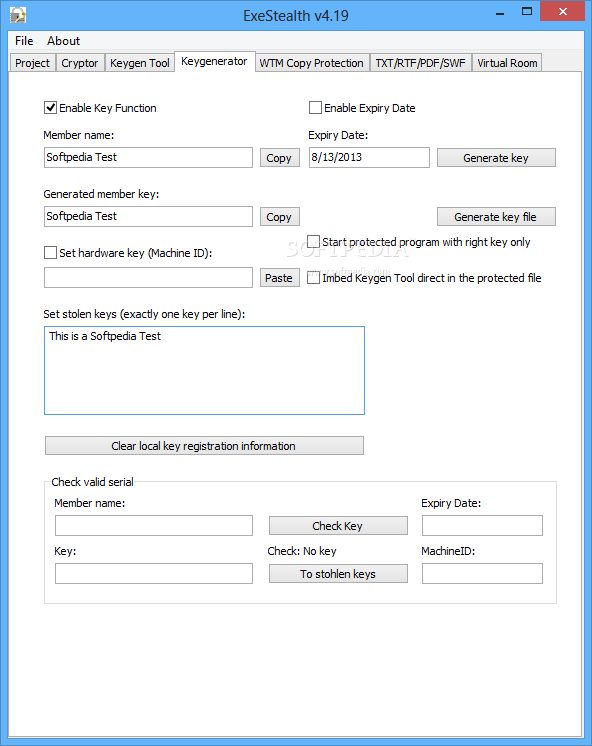Open the WTM Copy Protection tab
The height and width of the screenshot is (746, 592).
[x=312, y=63]
